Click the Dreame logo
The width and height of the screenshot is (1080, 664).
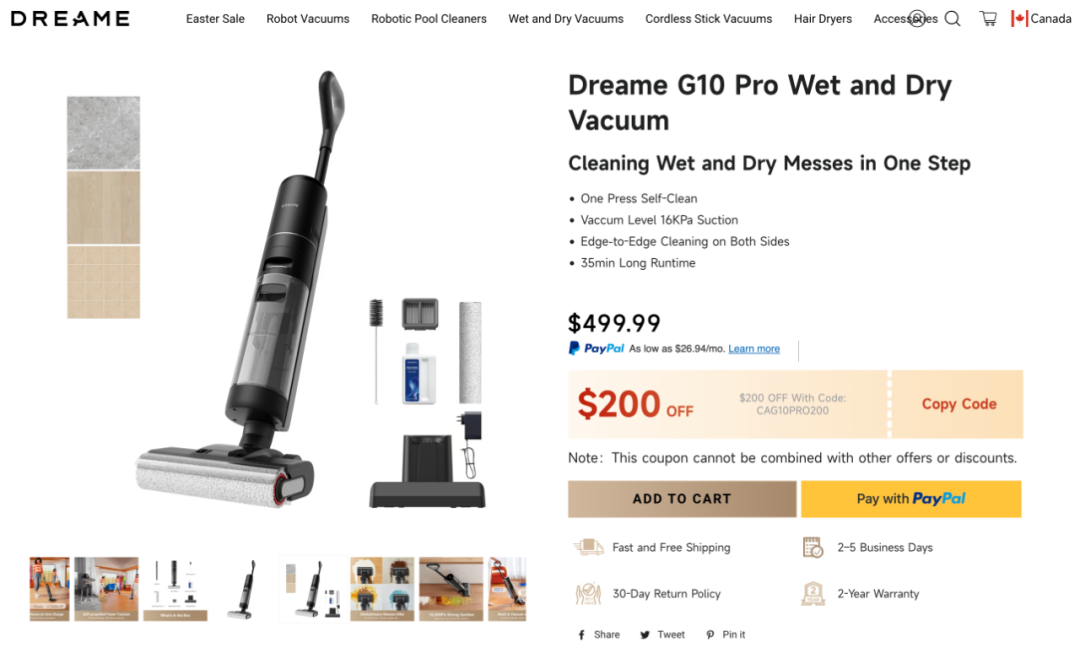click(x=70, y=19)
